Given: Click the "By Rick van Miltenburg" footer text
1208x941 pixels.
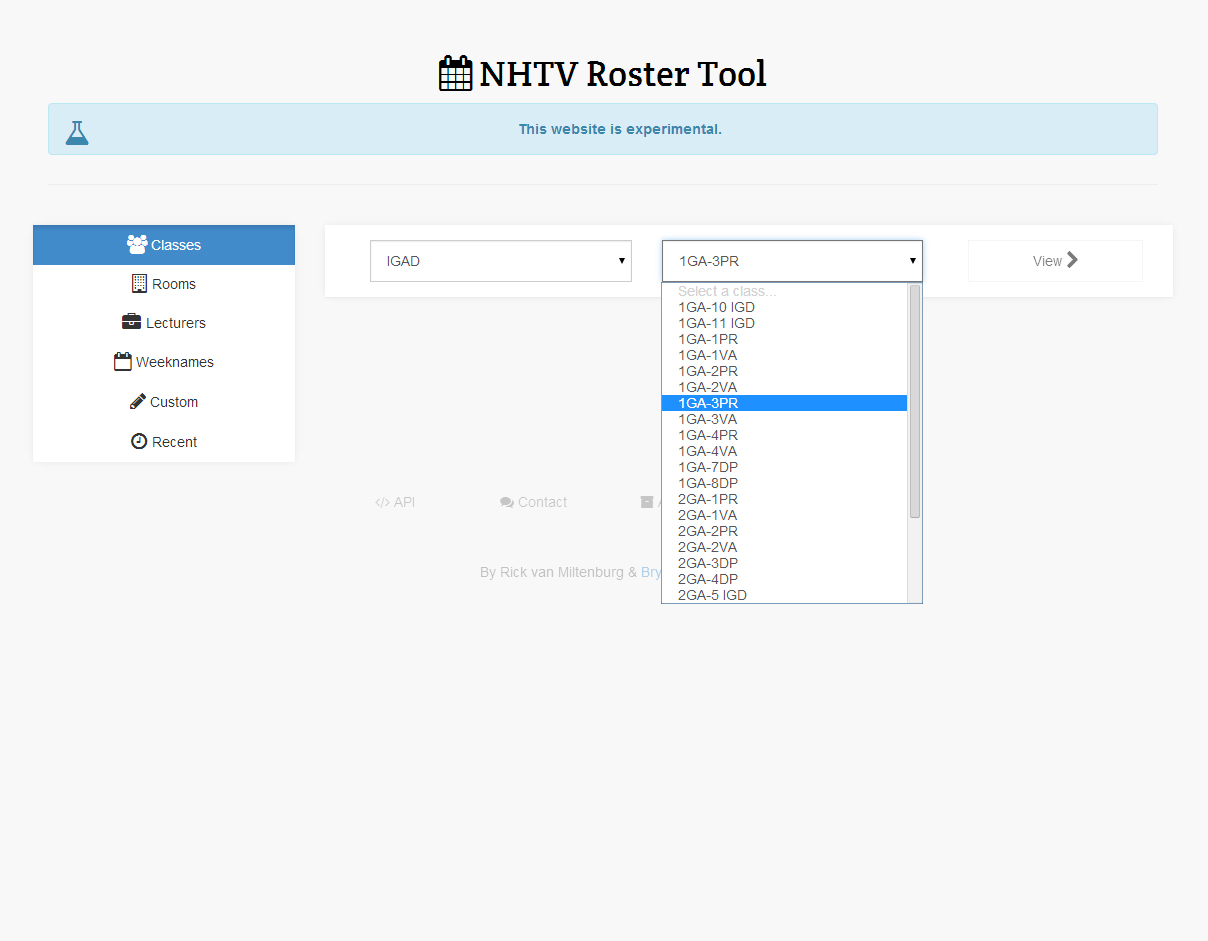Looking at the screenshot, I should [x=552, y=572].
